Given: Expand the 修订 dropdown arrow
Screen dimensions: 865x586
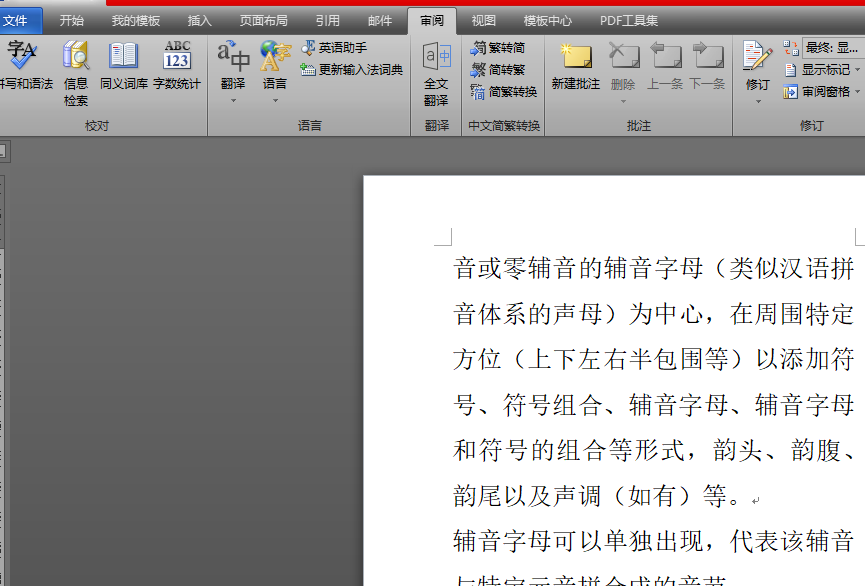Looking at the screenshot, I should (758, 102).
